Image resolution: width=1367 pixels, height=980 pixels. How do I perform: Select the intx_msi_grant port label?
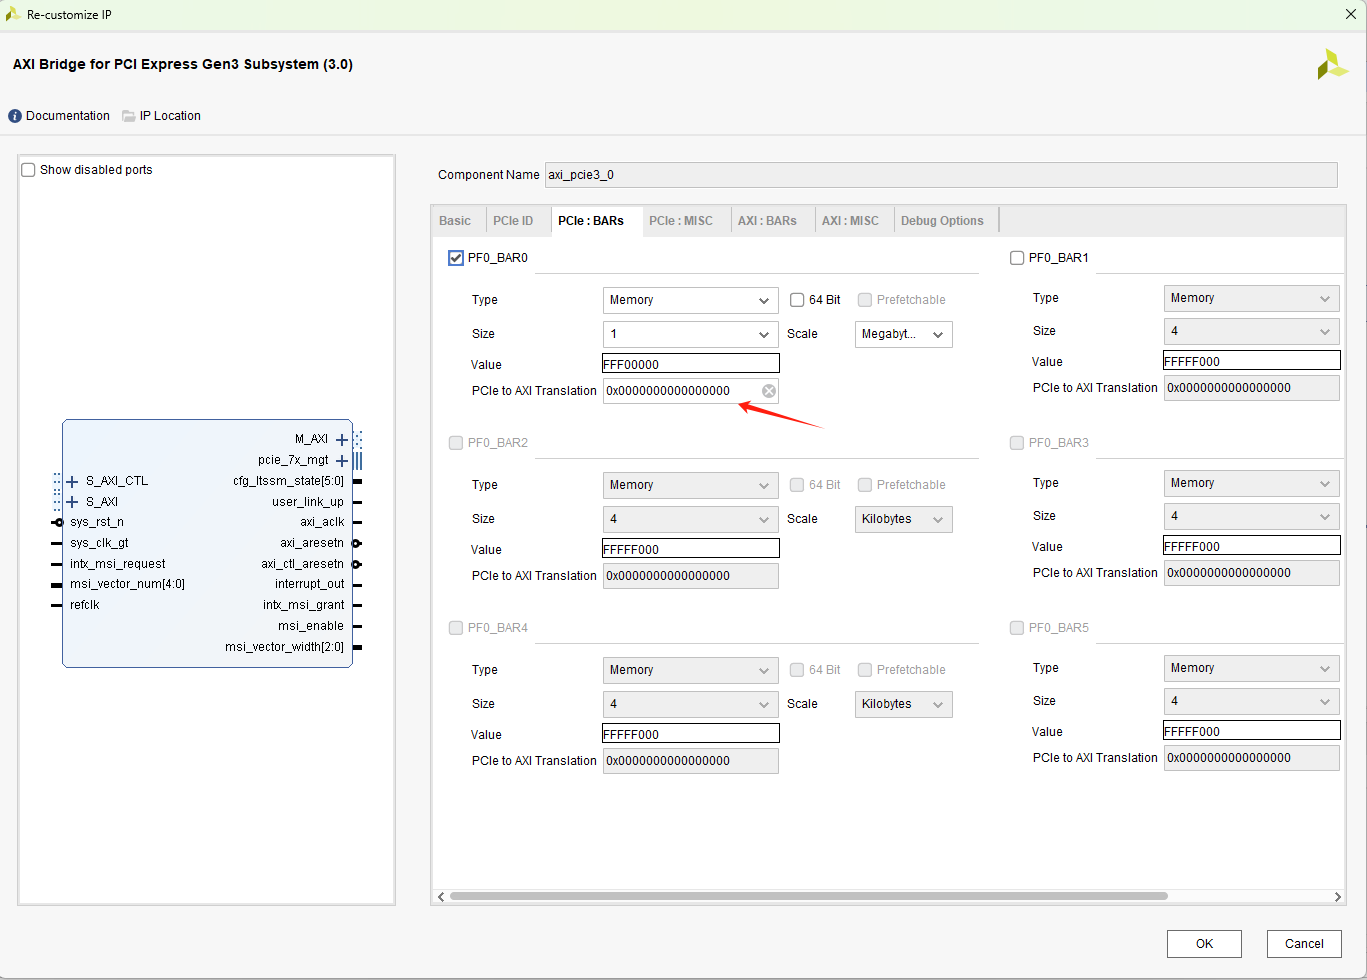click(x=304, y=605)
